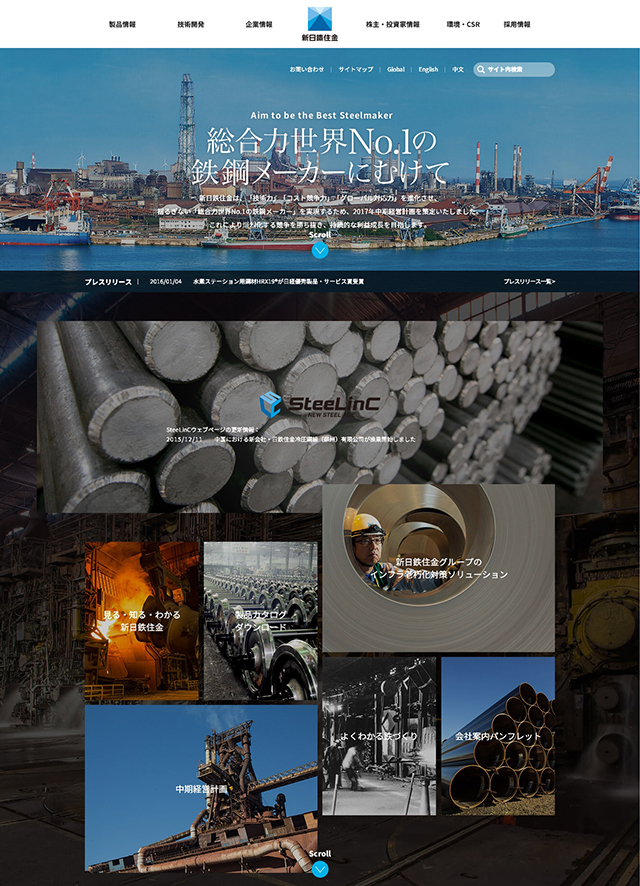Open the 製品情報 menu

click(x=122, y=23)
